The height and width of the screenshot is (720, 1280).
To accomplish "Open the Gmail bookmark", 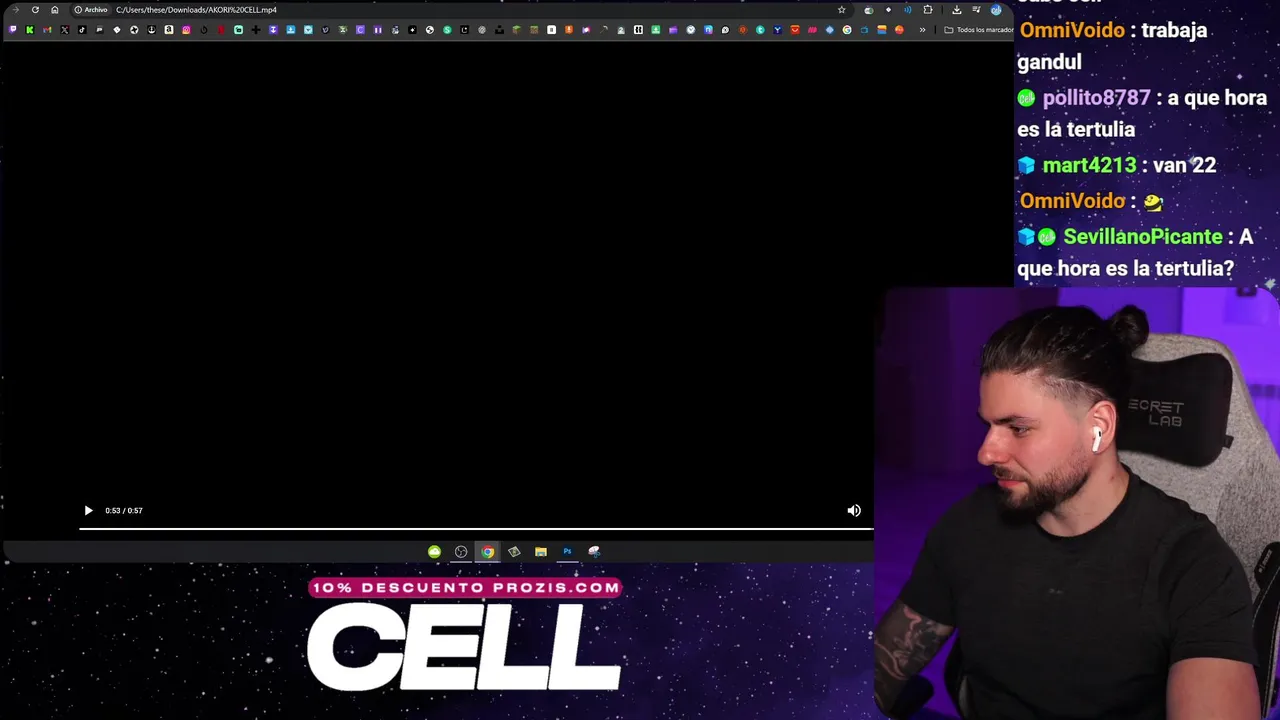I will (x=47, y=30).
